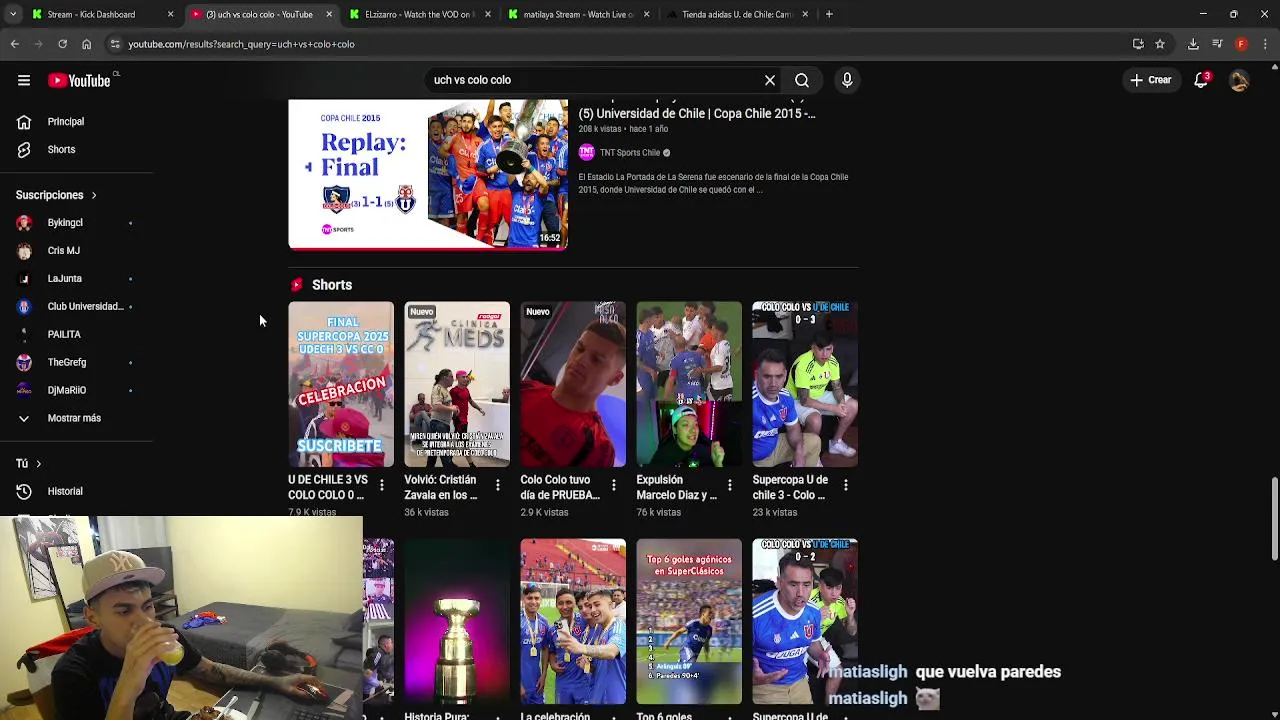This screenshot has height=720, width=1280.
Task: Click the address bar URL
Action: 241,44
